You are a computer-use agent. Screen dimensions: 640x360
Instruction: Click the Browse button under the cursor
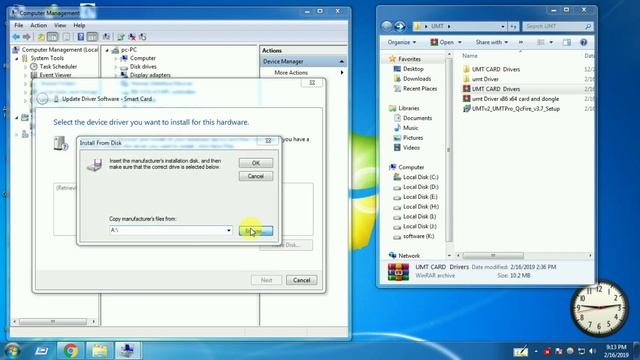[x=256, y=231]
